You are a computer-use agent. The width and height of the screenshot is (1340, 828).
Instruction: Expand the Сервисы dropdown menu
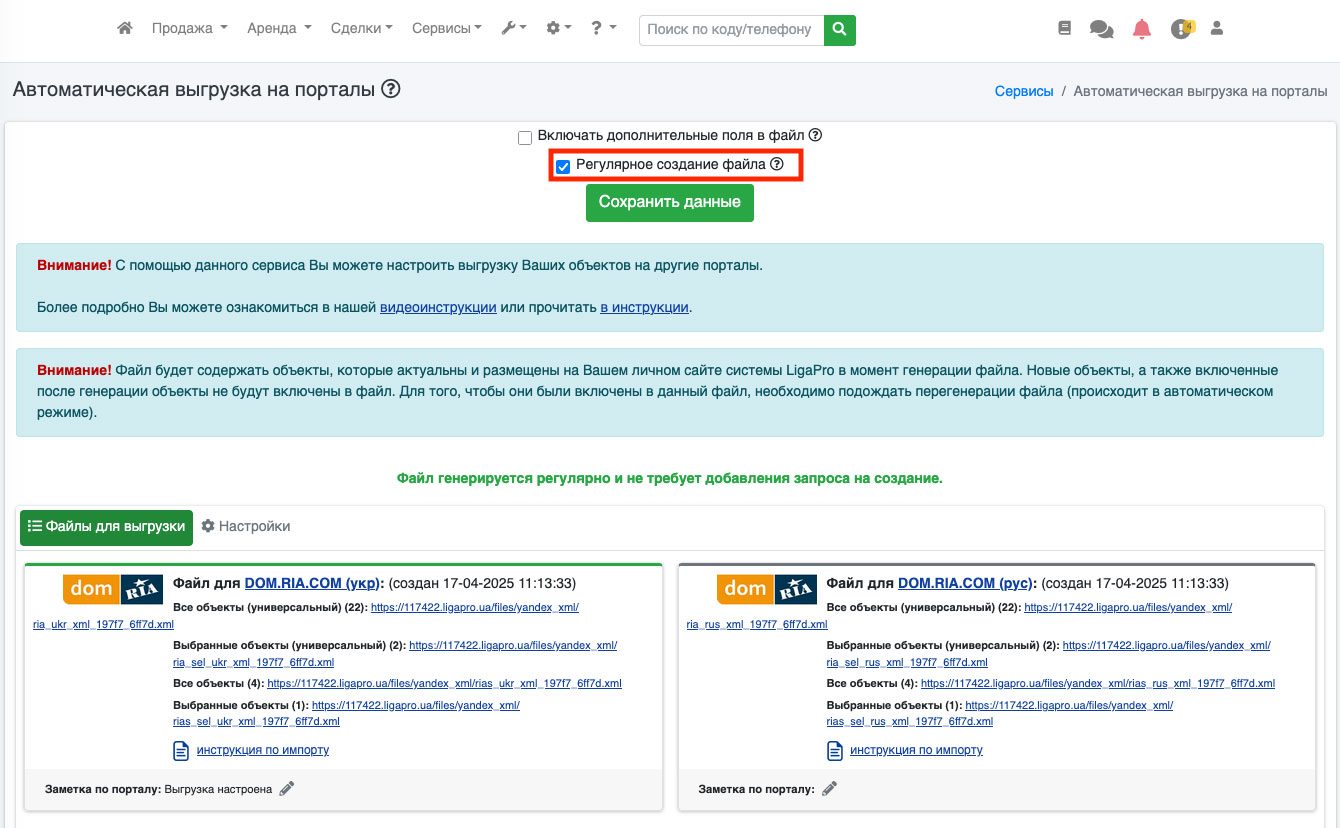[446, 29]
